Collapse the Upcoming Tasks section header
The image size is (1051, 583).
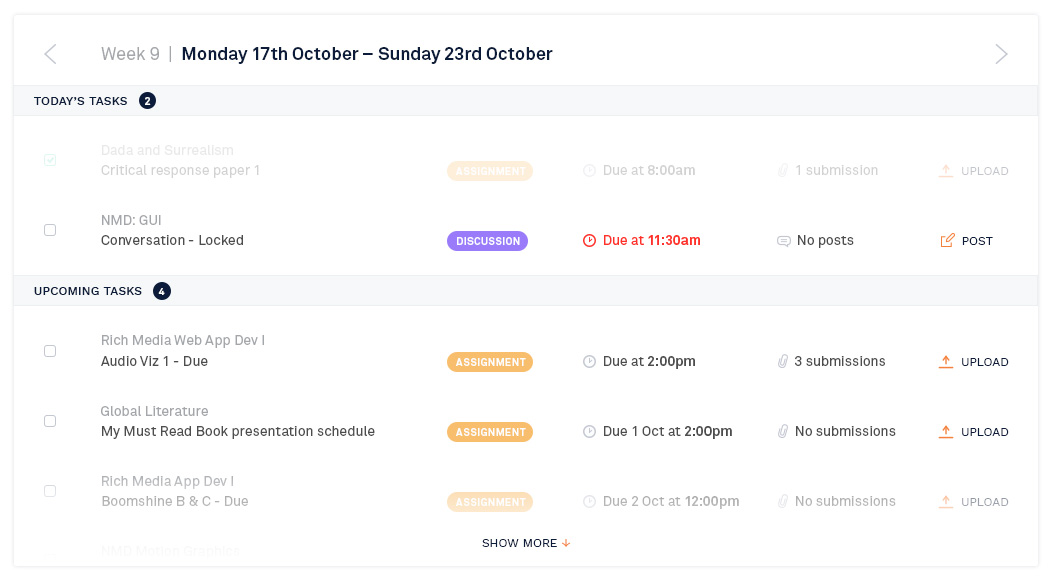coord(526,291)
